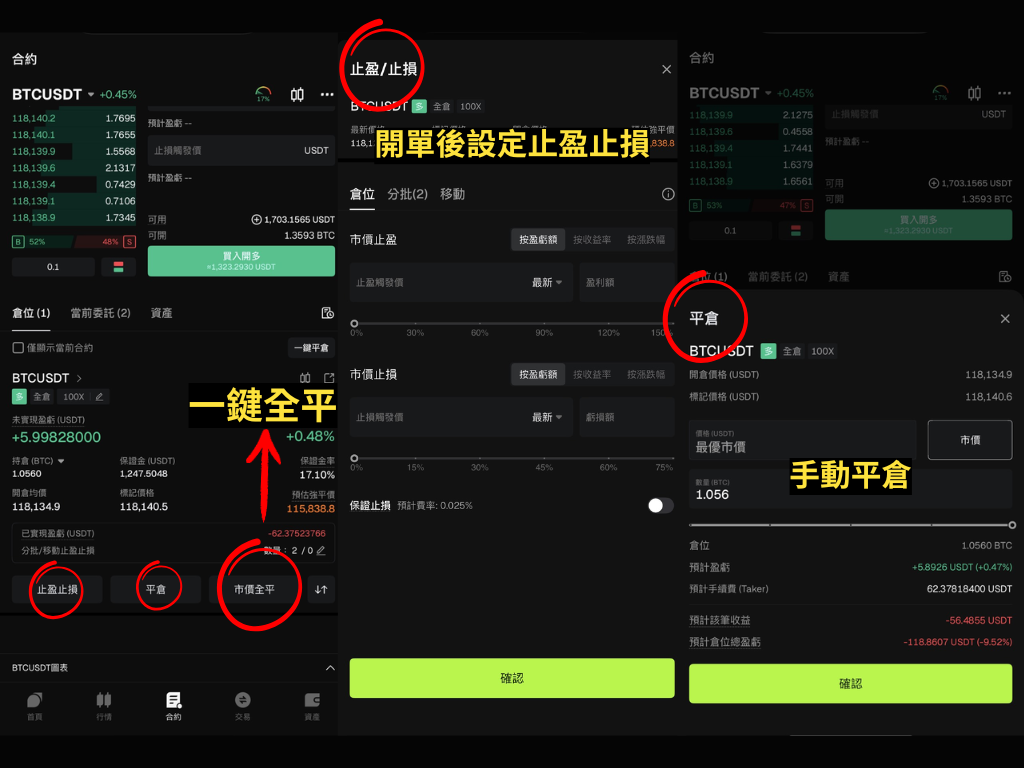Click the 17% margin gauge icon
The width and height of the screenshot is (1024, 768).
263,95
